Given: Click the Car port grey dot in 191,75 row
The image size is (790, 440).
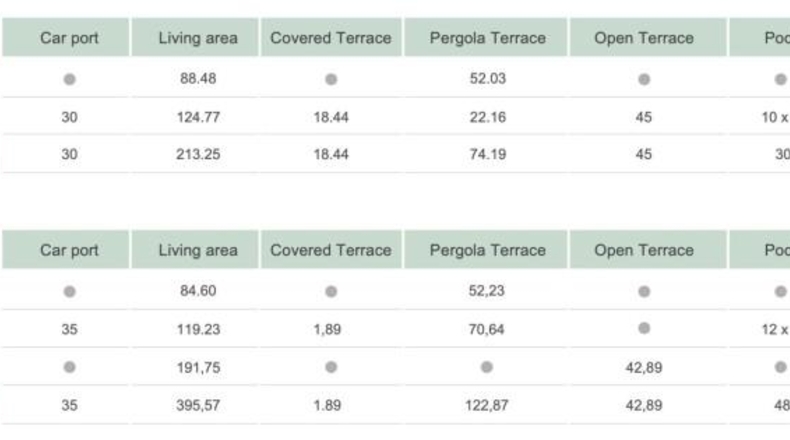Looking at the screenshot, I should point(70,367).
